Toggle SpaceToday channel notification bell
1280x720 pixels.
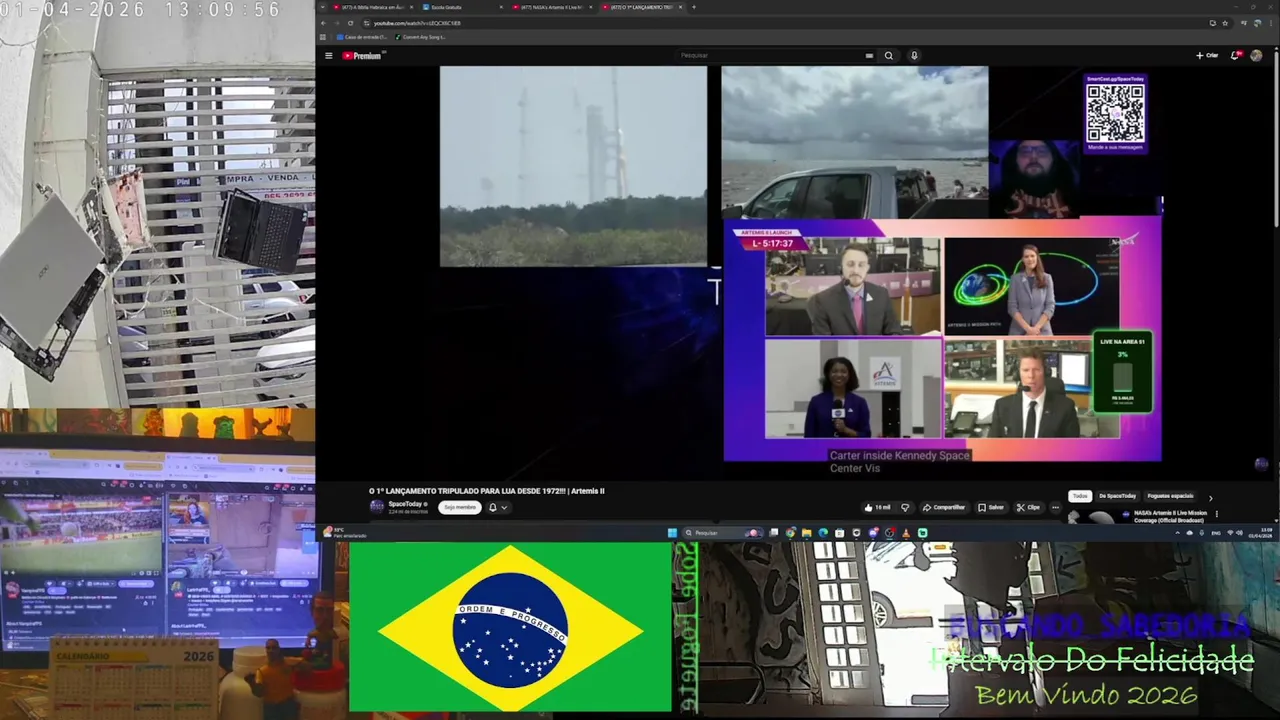point(493,507)
